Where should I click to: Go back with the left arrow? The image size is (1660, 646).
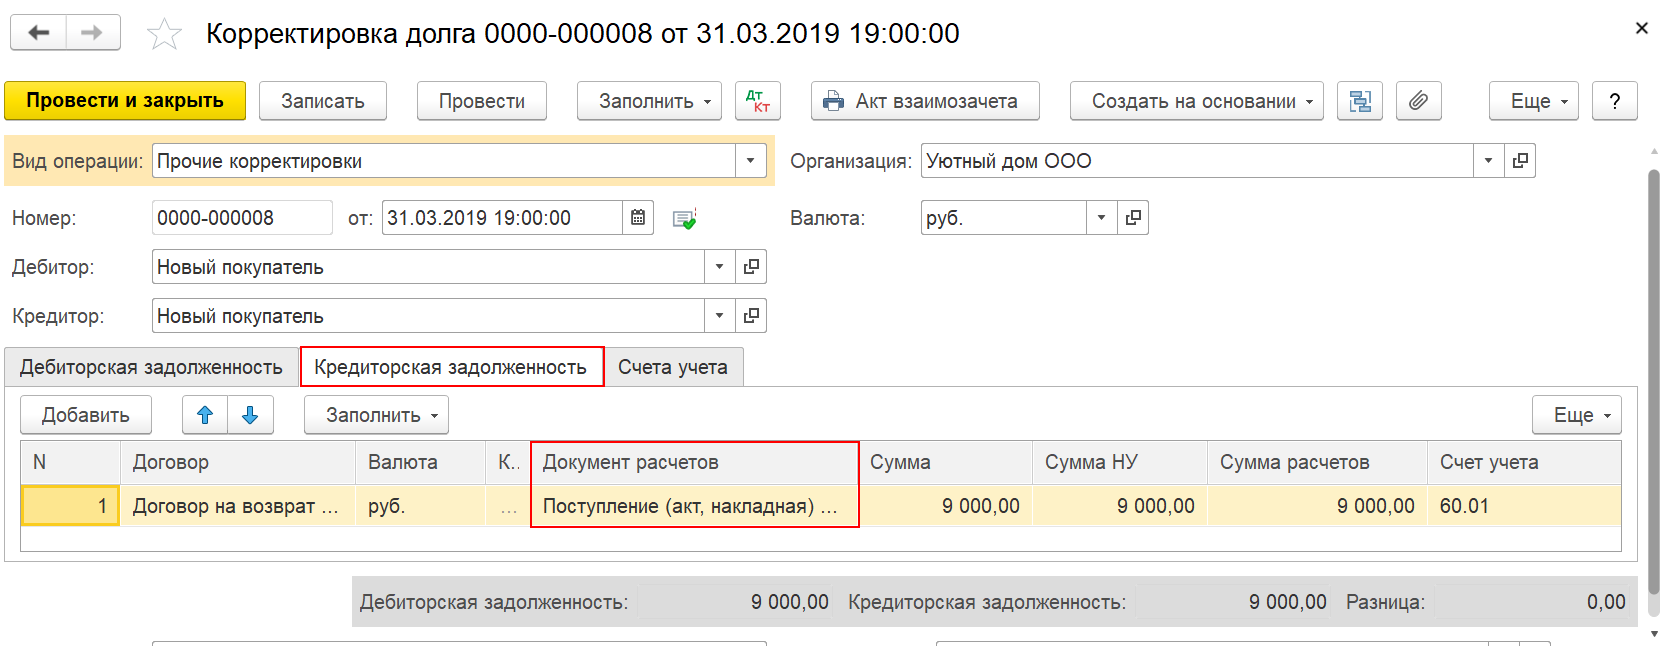click(38, 33)
